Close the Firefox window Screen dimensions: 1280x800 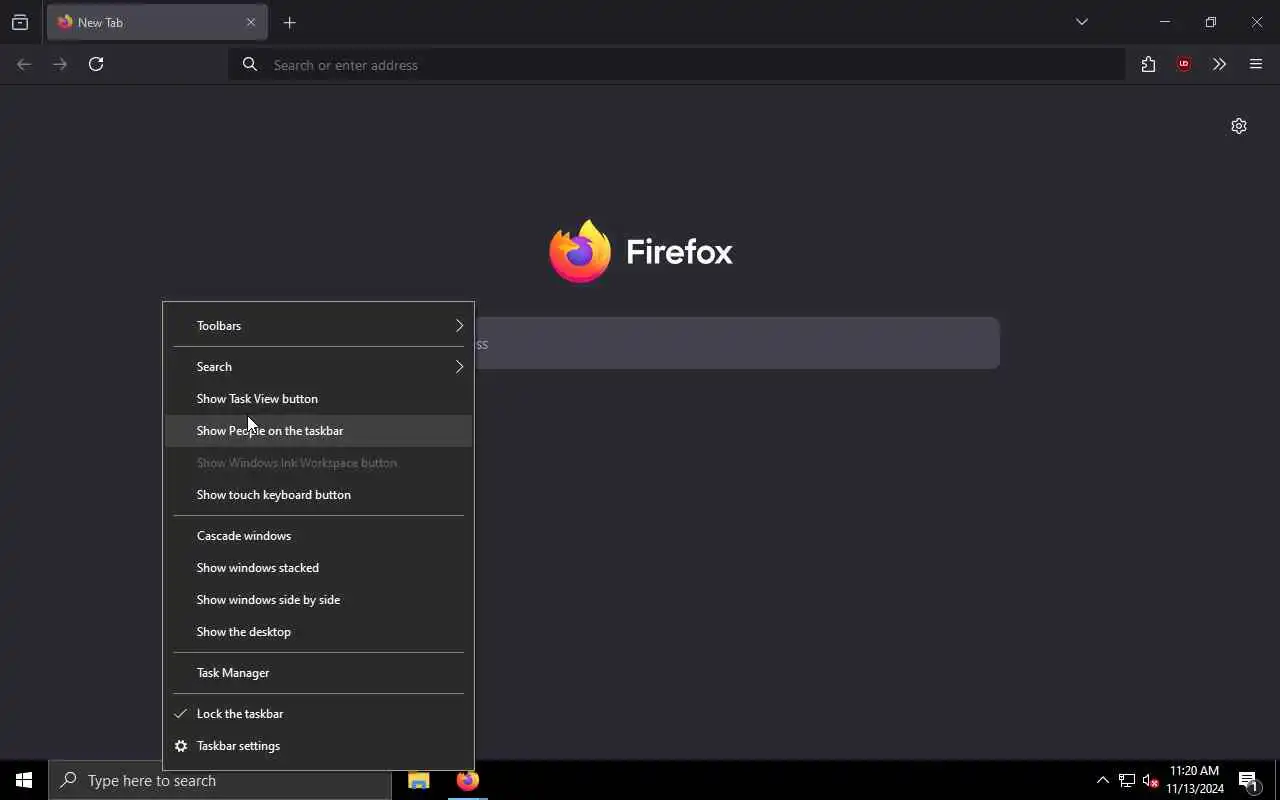pyautogui.click(x=1257, y=22)
